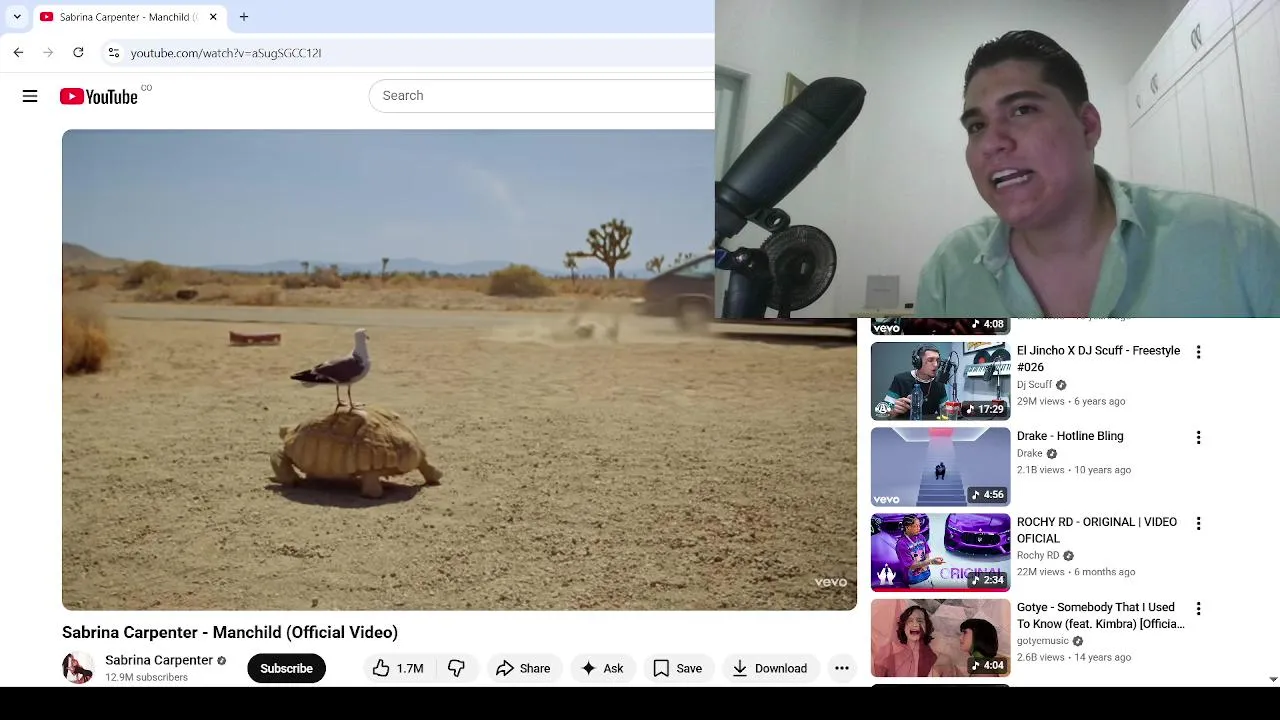This screenshot has width=1280, height=720.
Task: Open ROCHY RD ORIGINAL video thumbnail
Action: pyautogui.click(x=940, y=552)
